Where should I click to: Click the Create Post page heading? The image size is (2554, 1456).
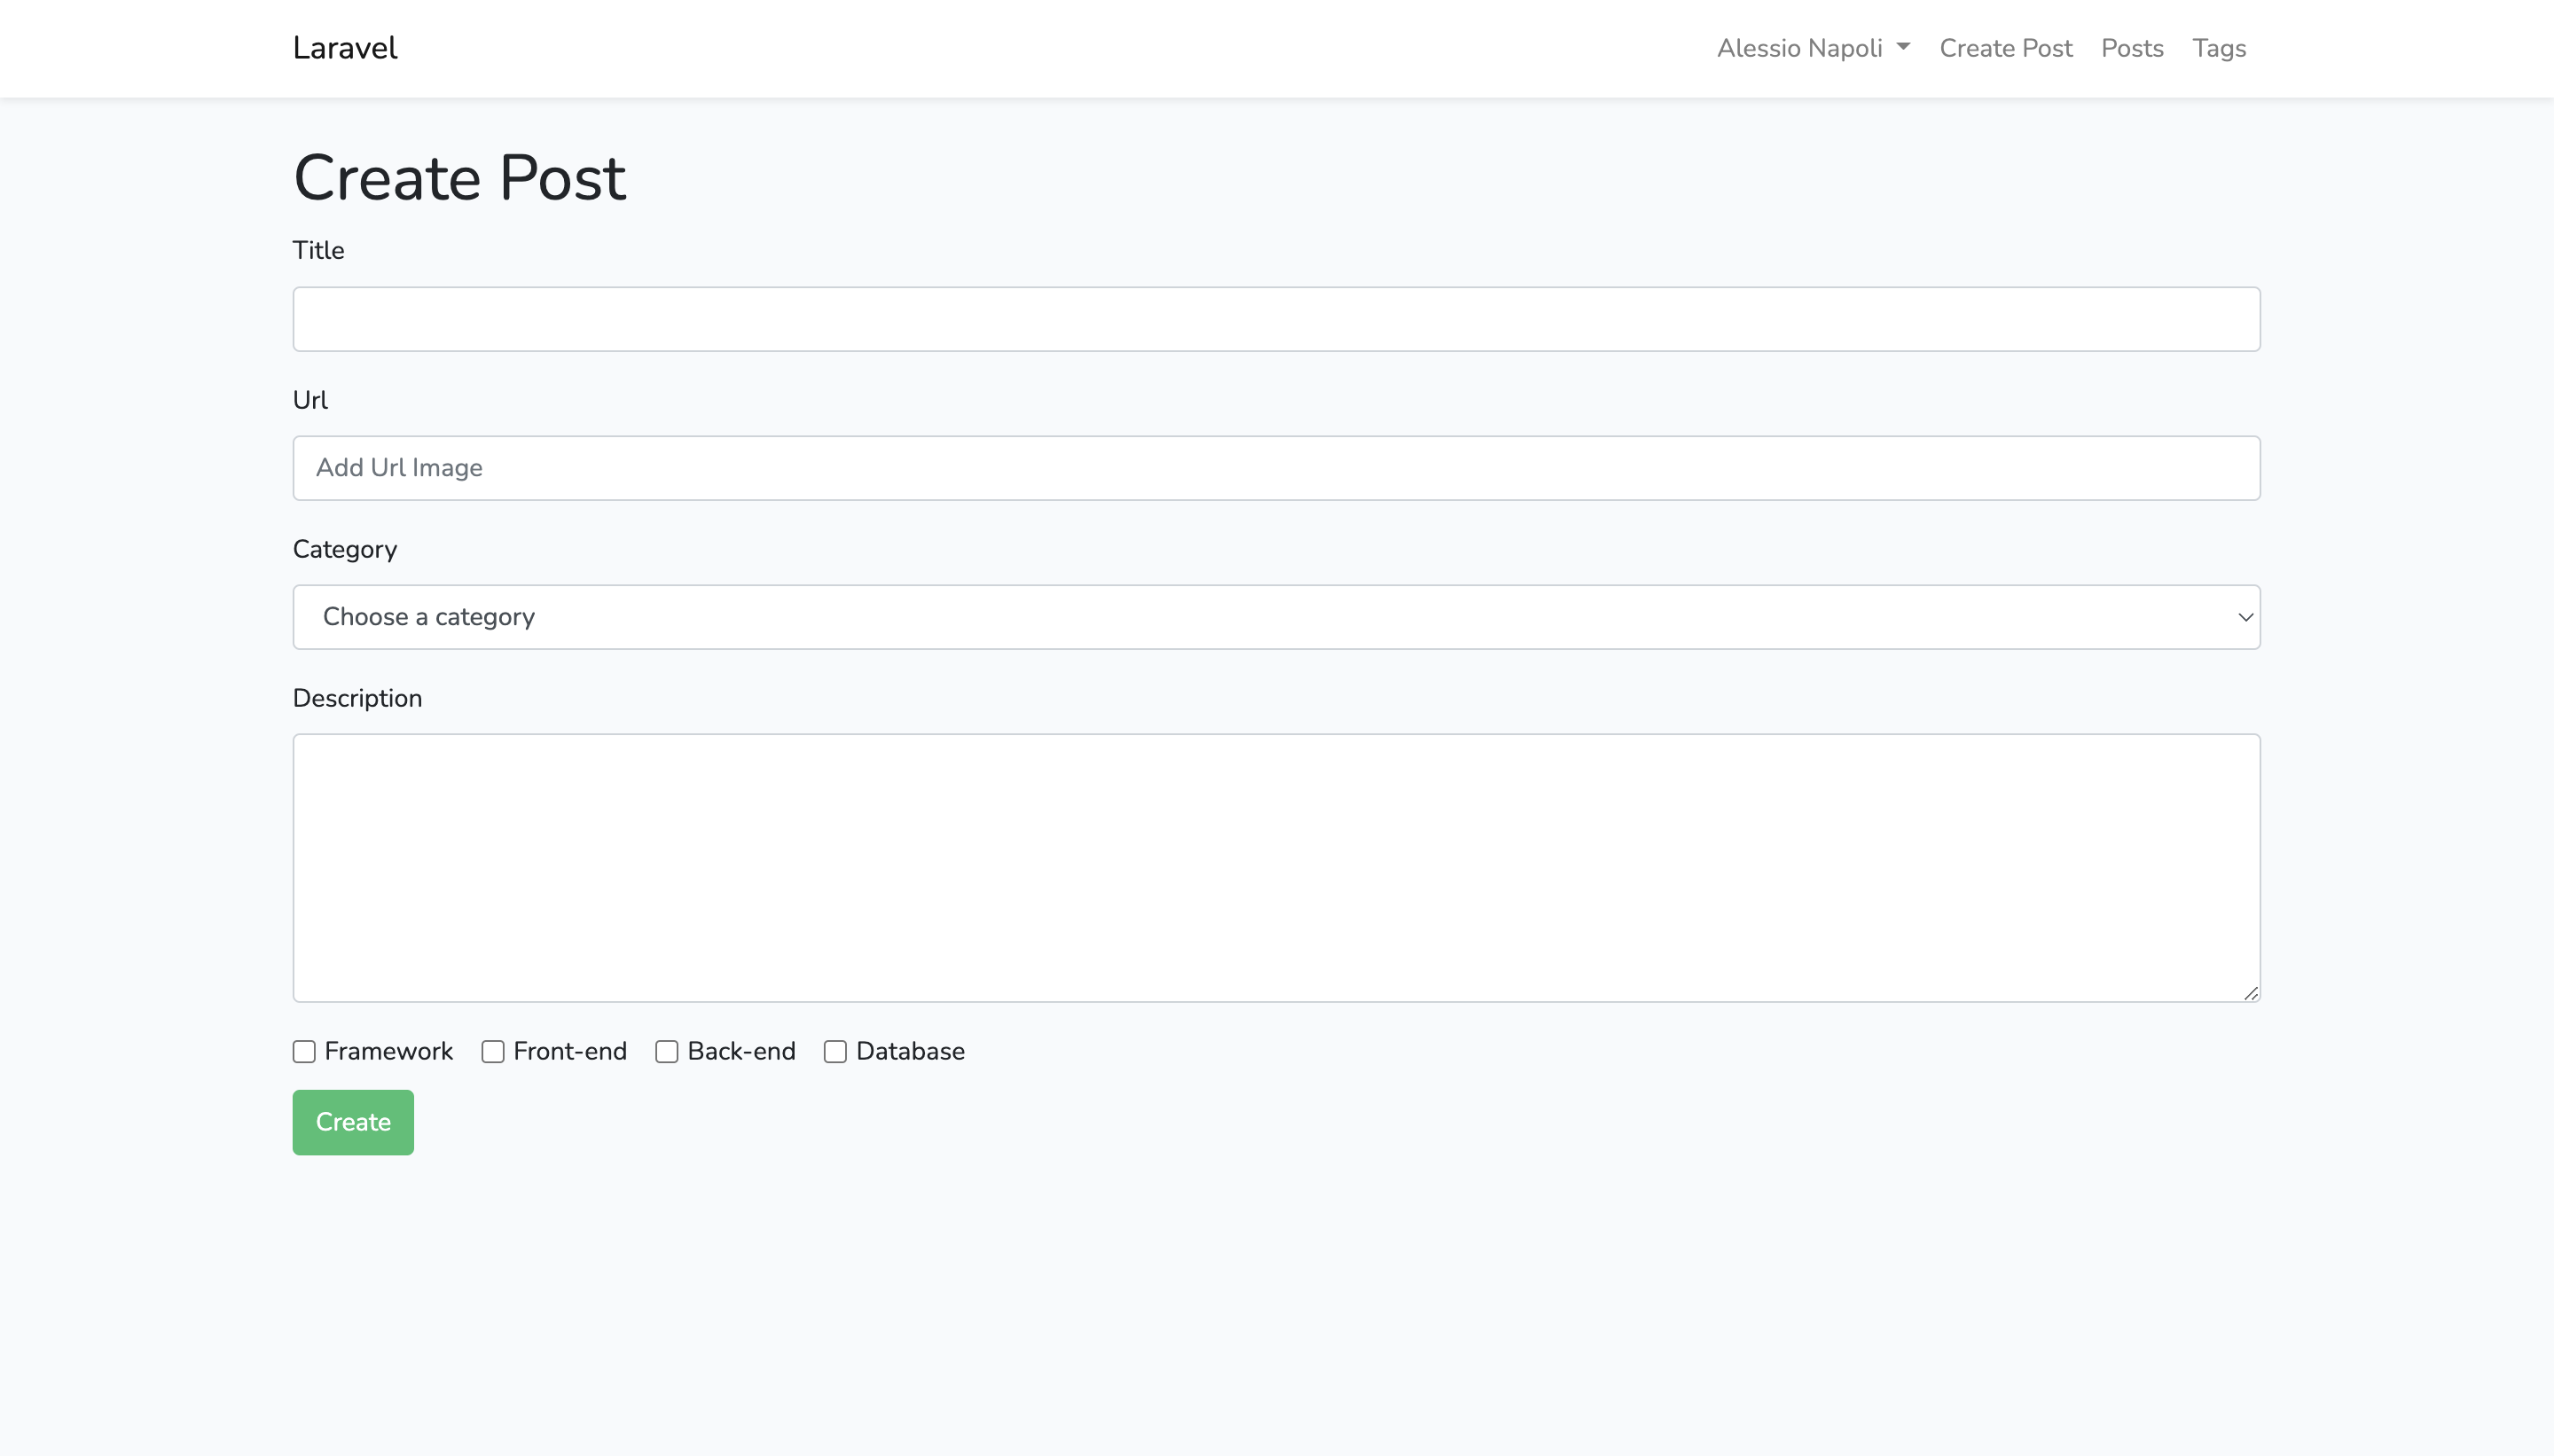coord(459,177)
